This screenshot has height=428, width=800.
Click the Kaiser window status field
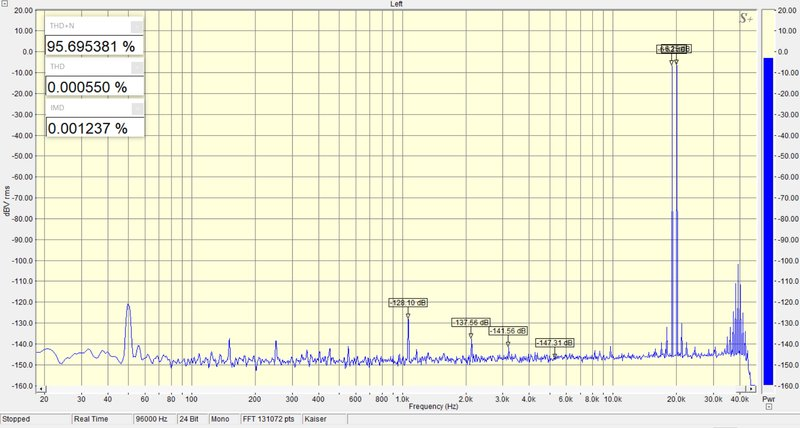[324, 419]
